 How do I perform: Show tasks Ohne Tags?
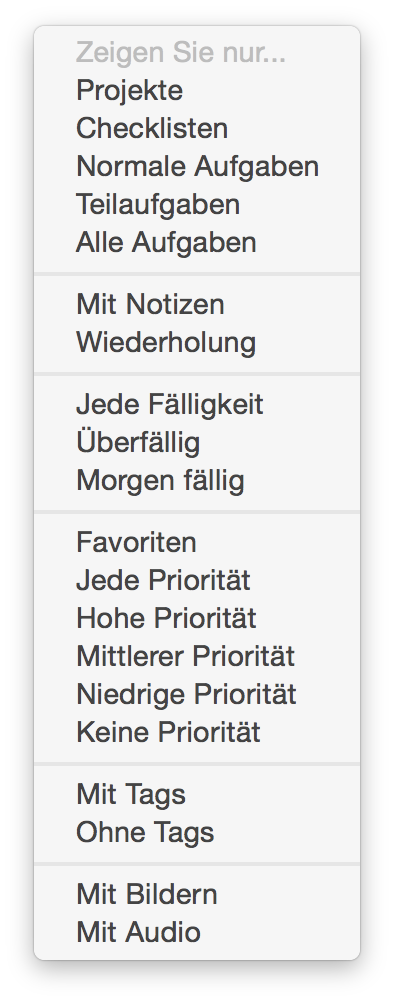197,832
